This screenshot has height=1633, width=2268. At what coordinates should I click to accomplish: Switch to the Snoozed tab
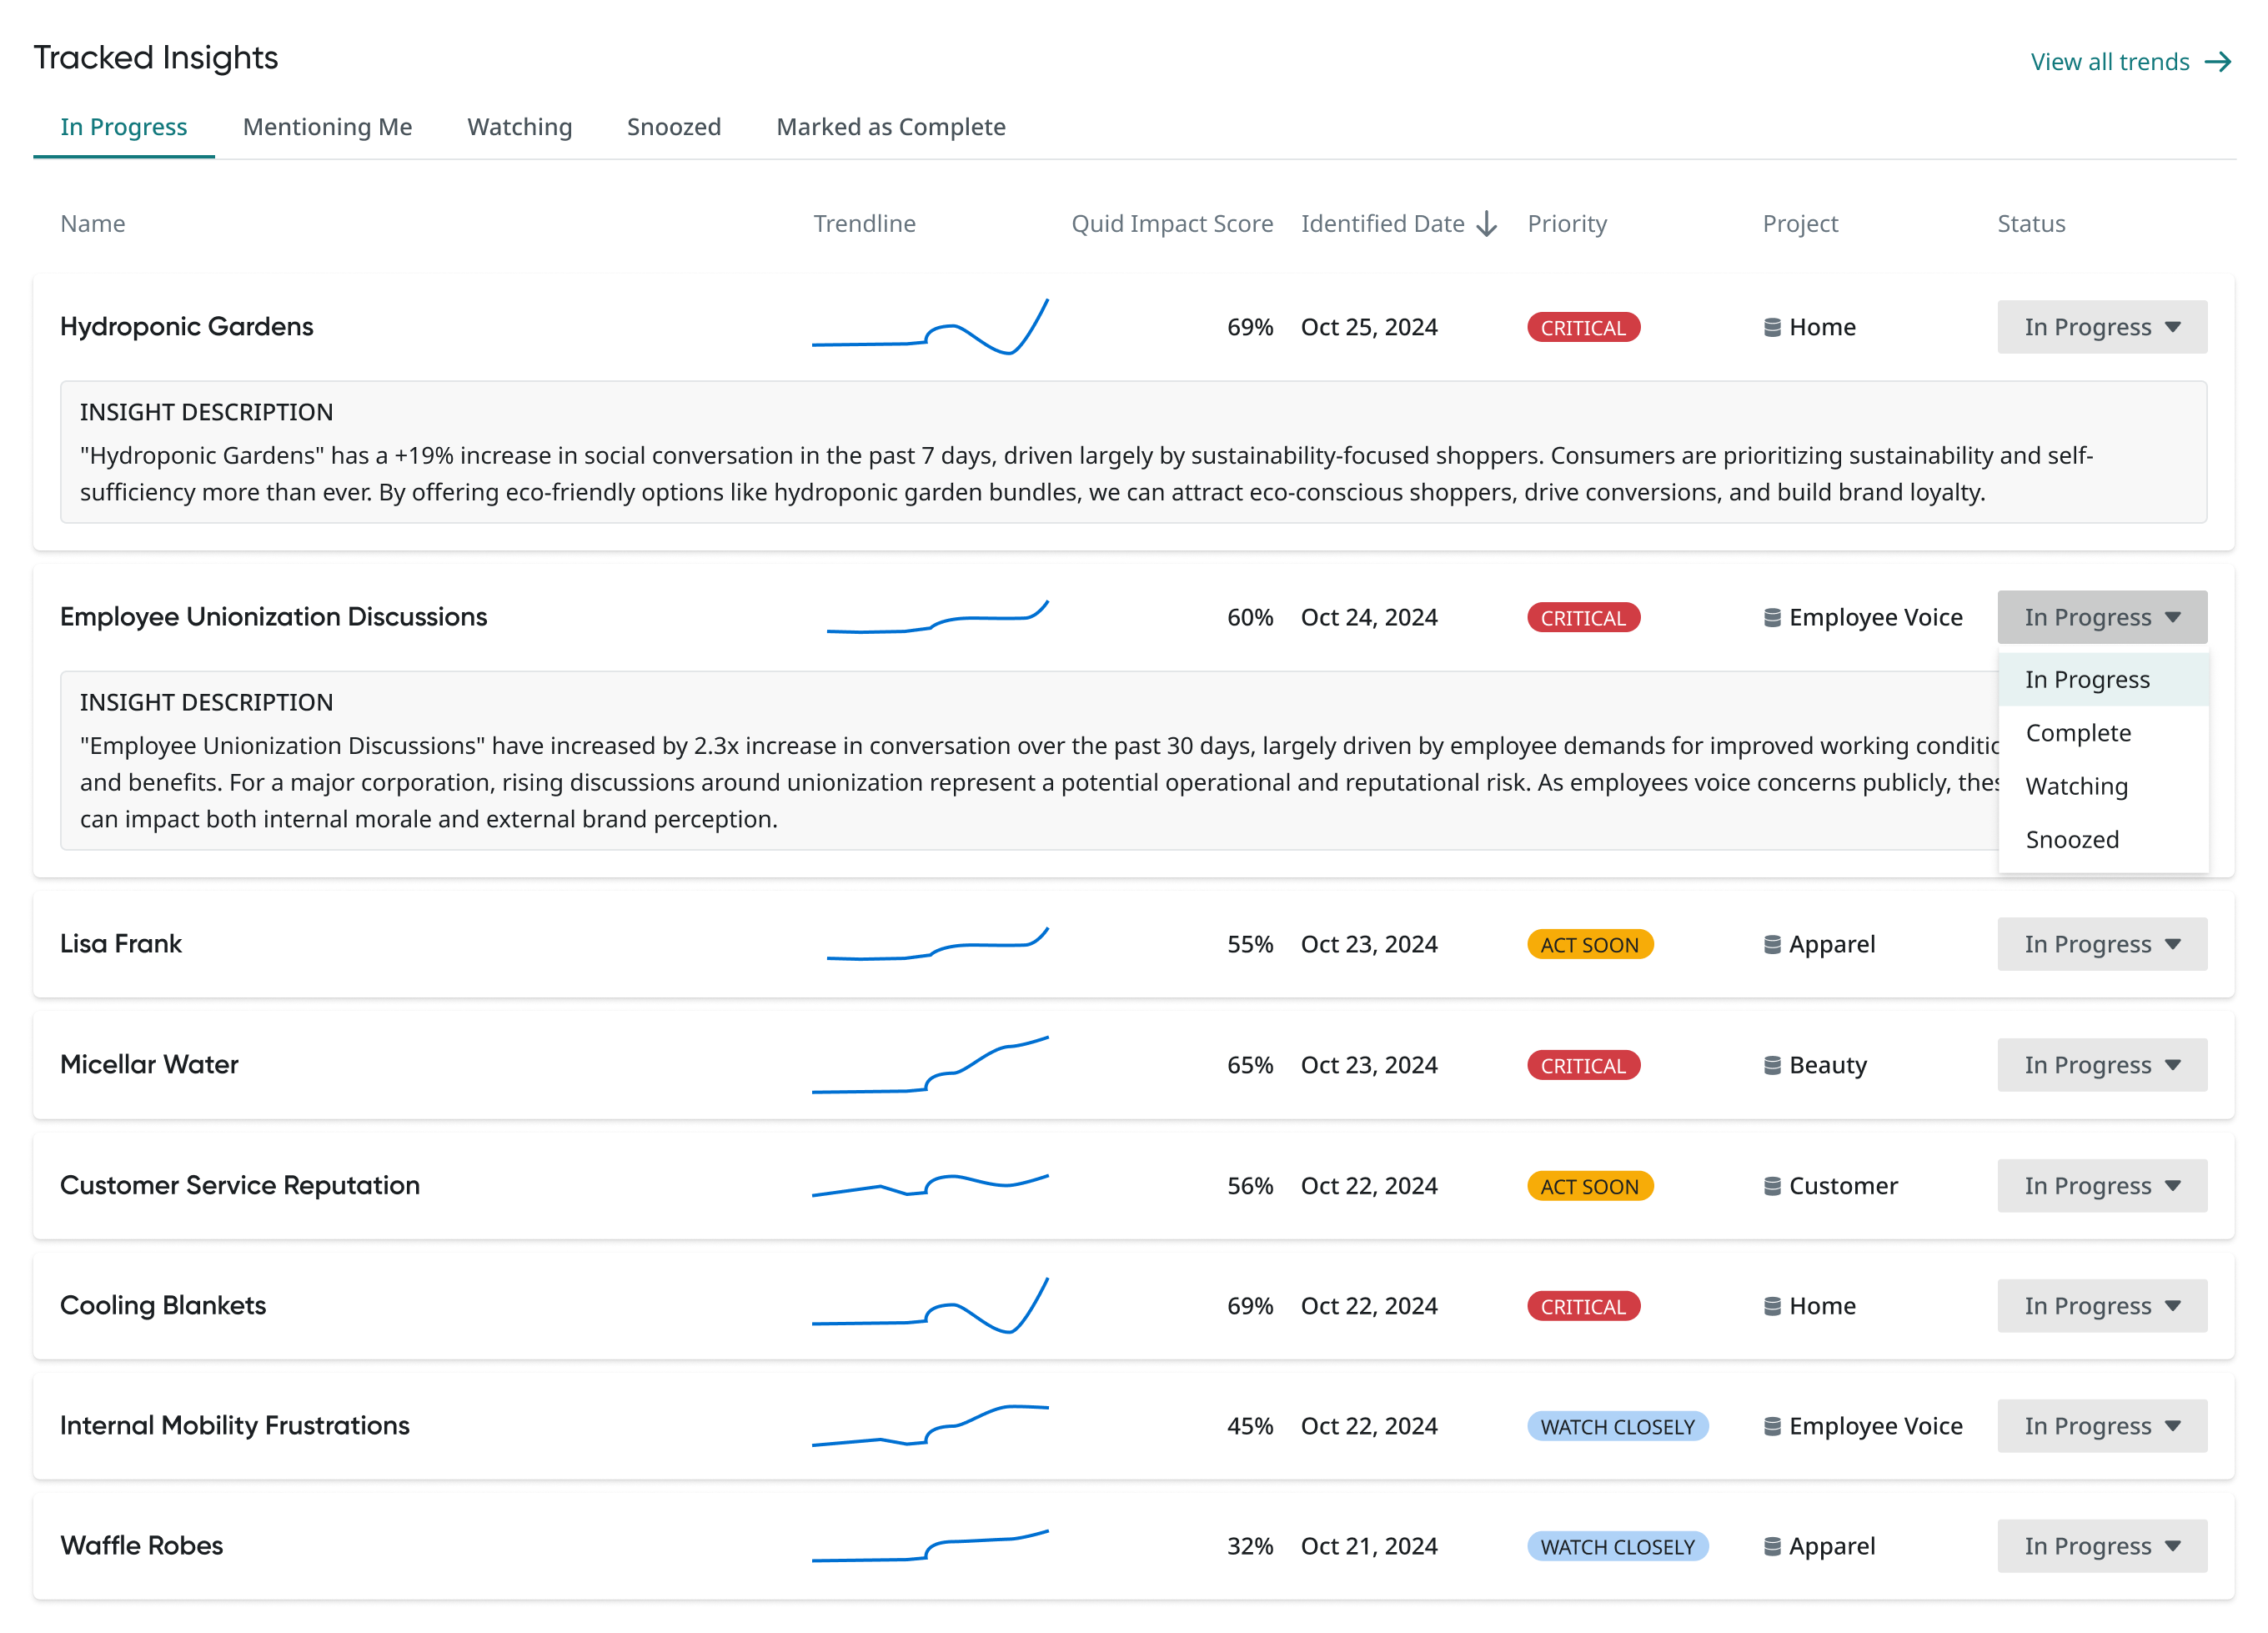674,127
